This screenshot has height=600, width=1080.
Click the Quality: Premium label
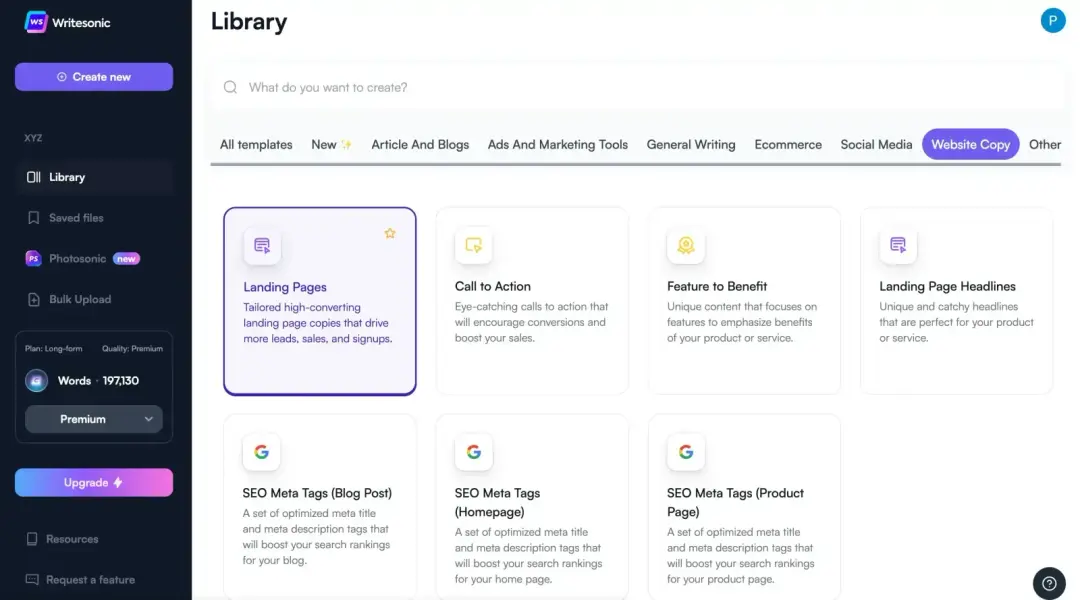(x=132, y=349)
